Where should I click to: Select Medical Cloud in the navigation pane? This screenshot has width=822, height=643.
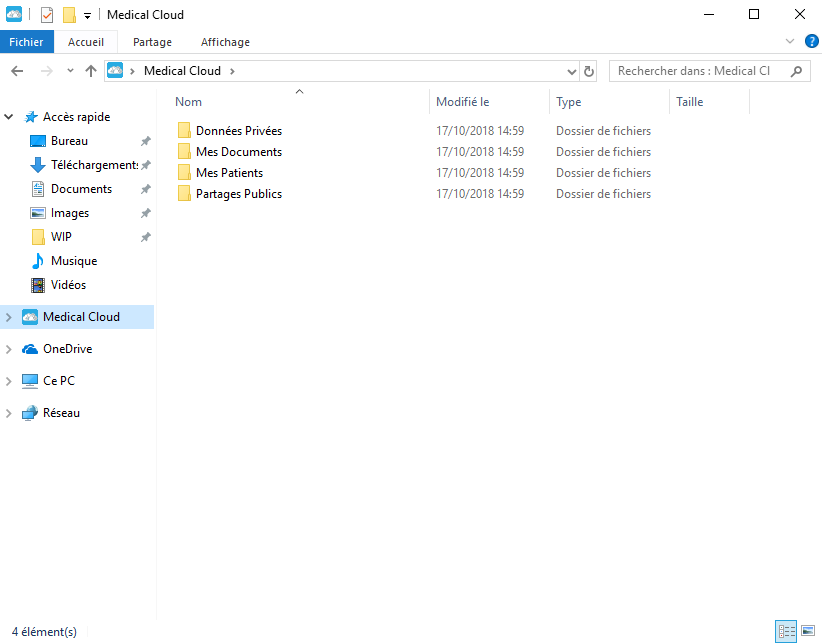[81, 317]
